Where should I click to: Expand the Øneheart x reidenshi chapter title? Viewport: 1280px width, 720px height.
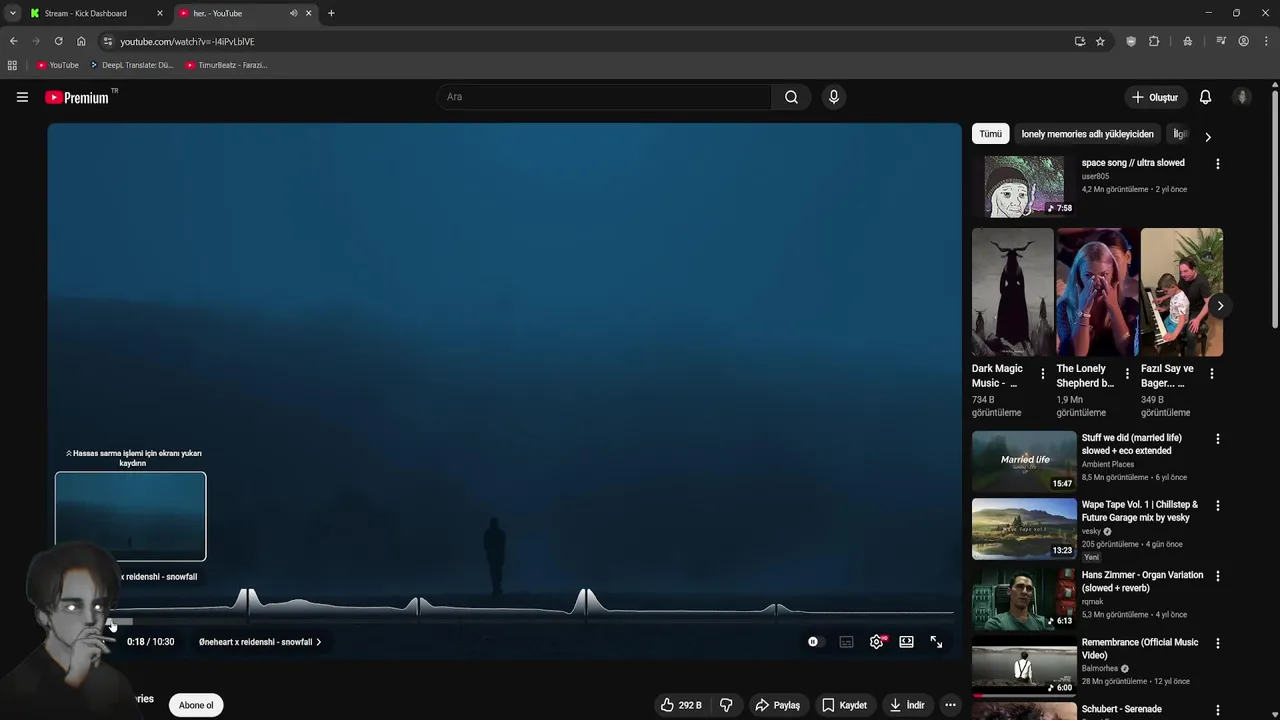point(260,642)
